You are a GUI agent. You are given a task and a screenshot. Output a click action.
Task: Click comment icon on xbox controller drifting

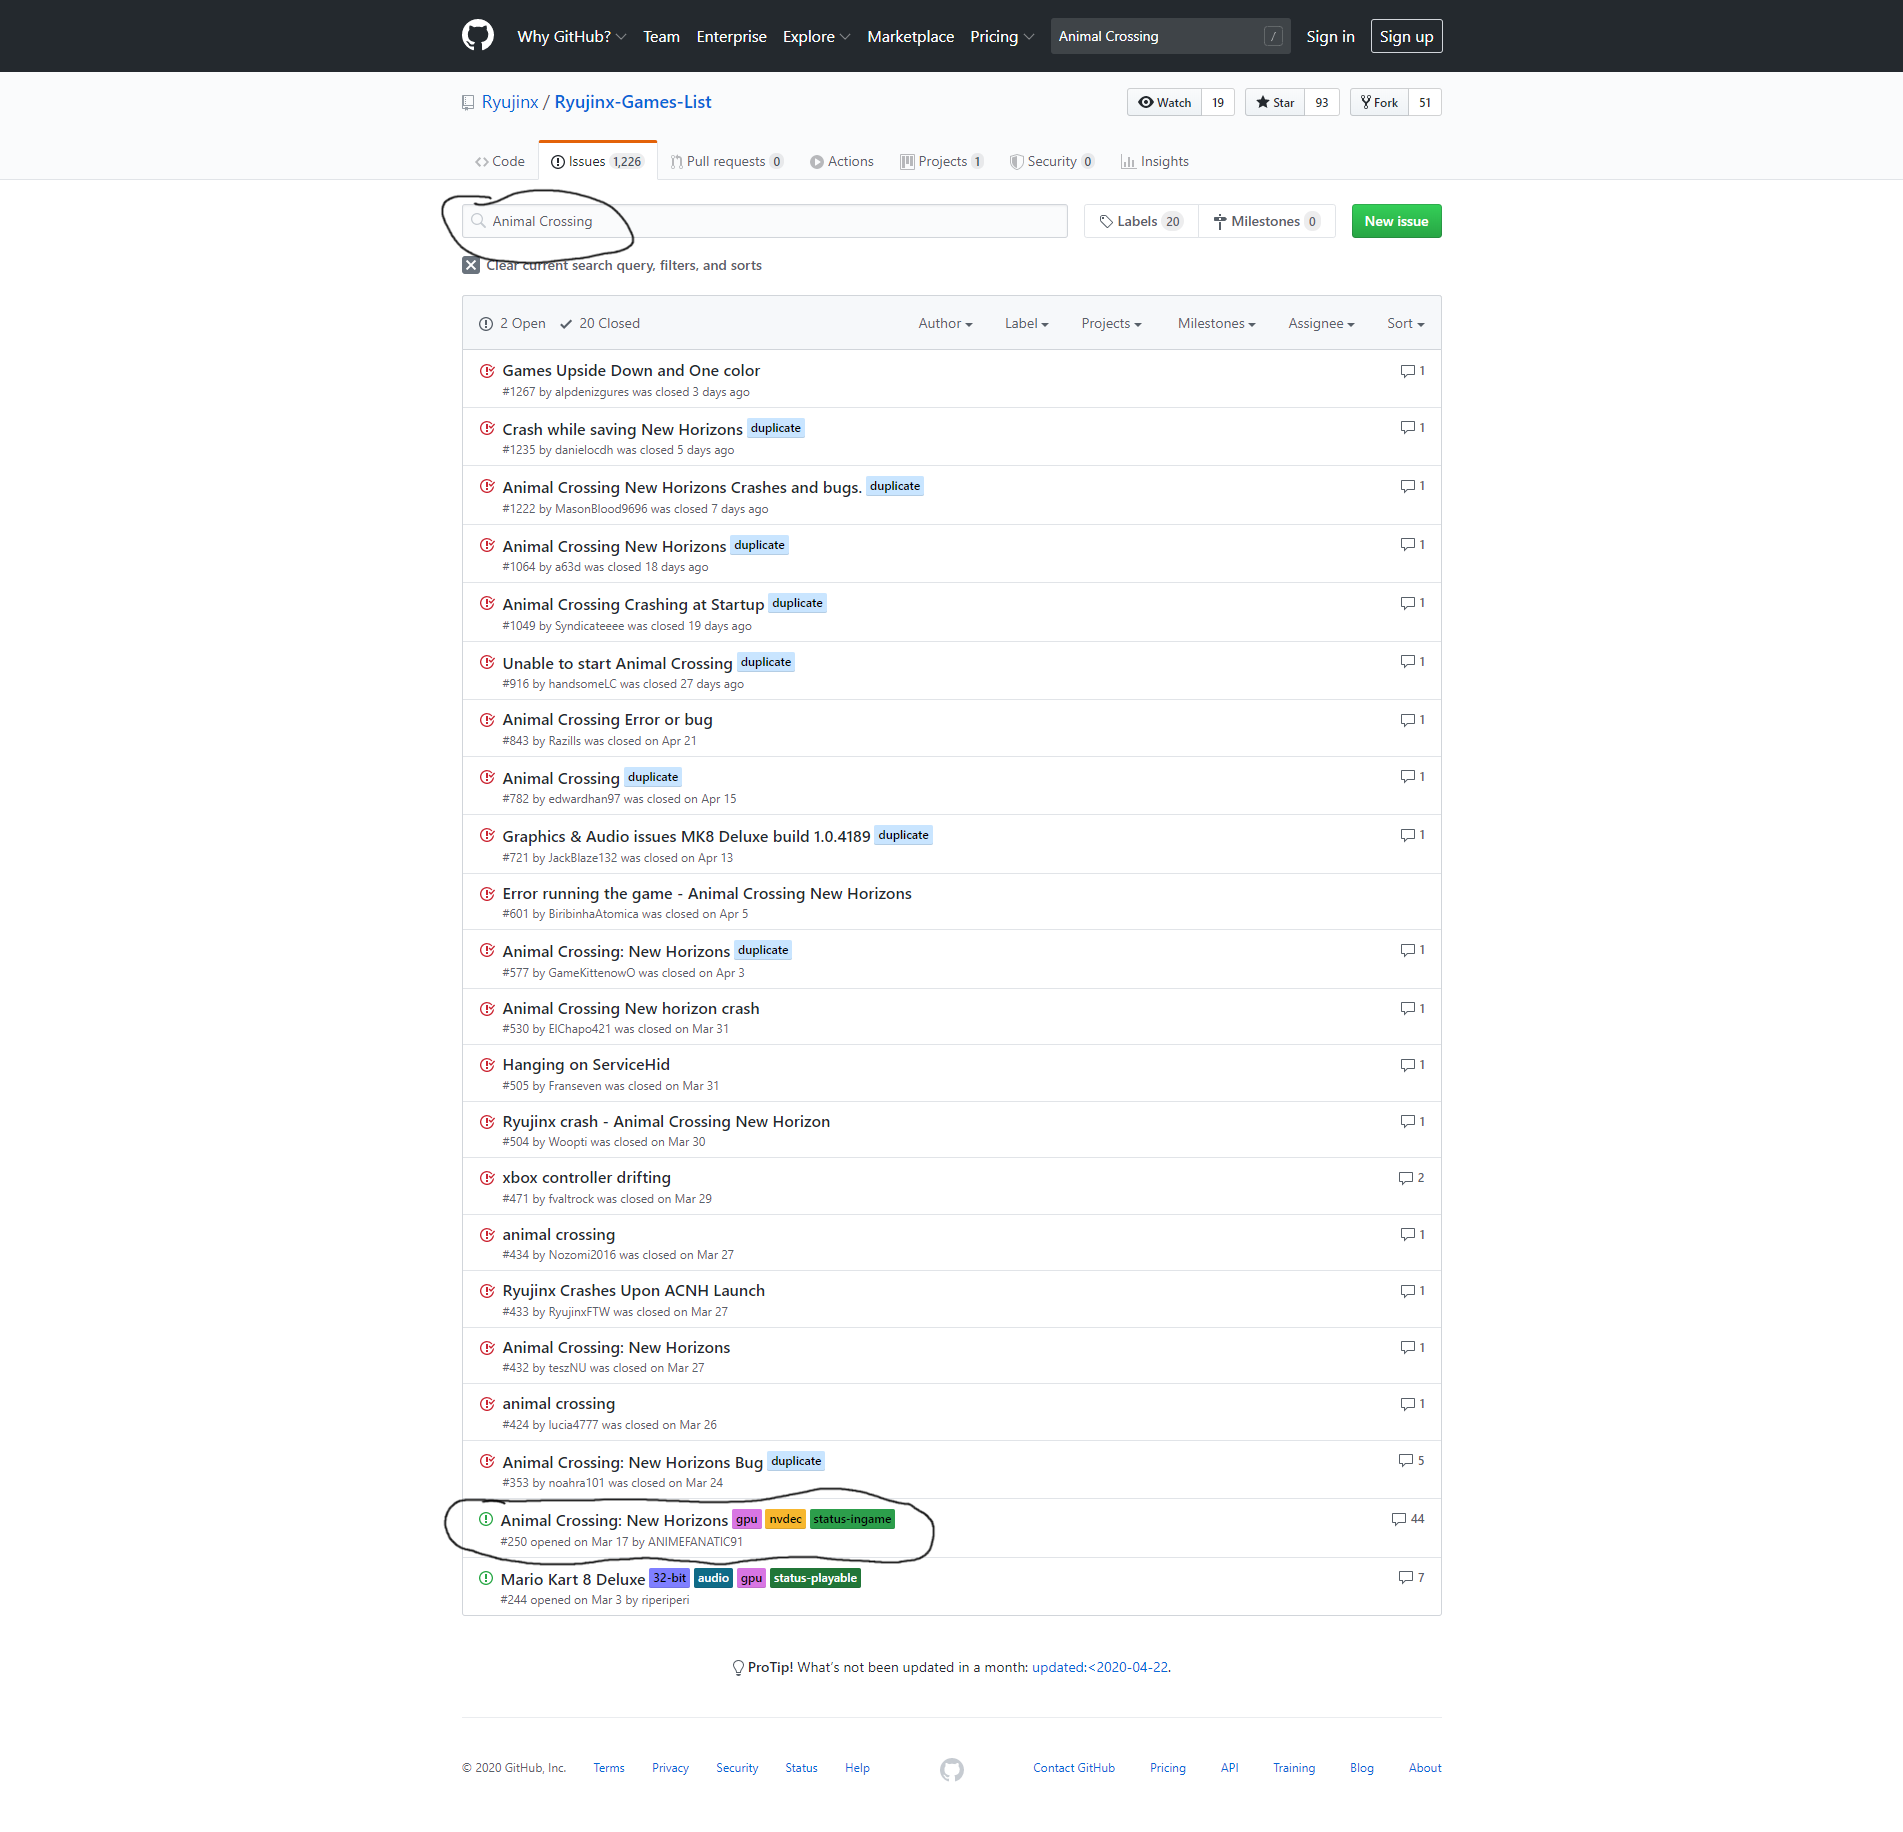1405,1178
